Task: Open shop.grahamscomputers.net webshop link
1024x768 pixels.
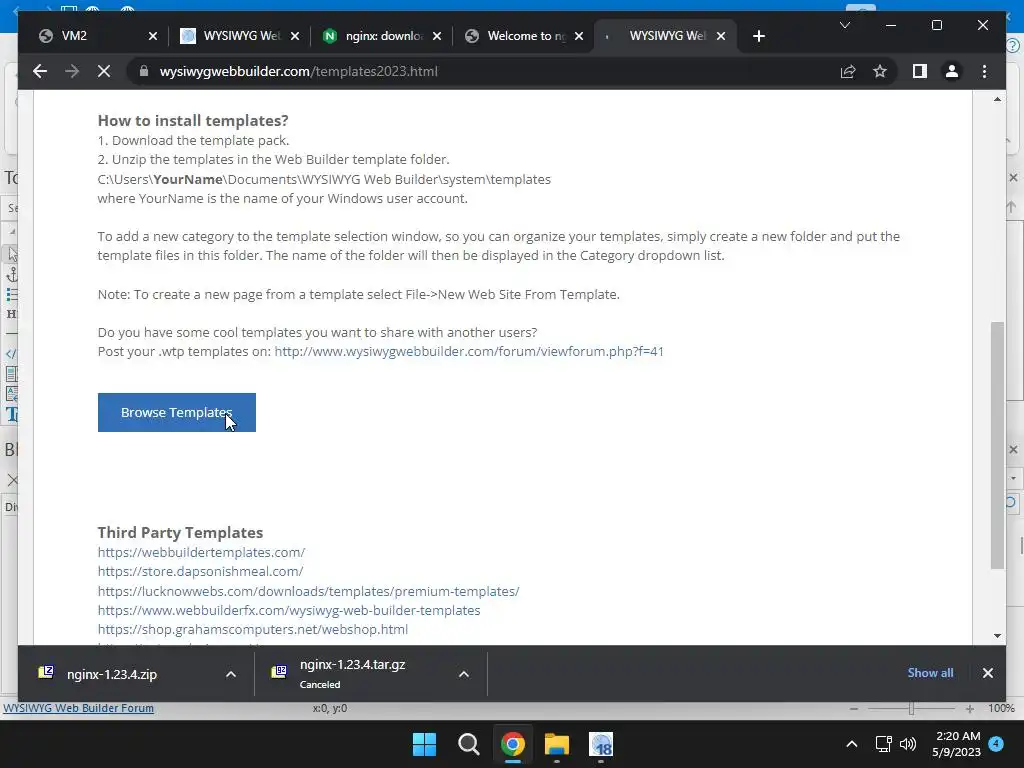Action: [253, 630]
